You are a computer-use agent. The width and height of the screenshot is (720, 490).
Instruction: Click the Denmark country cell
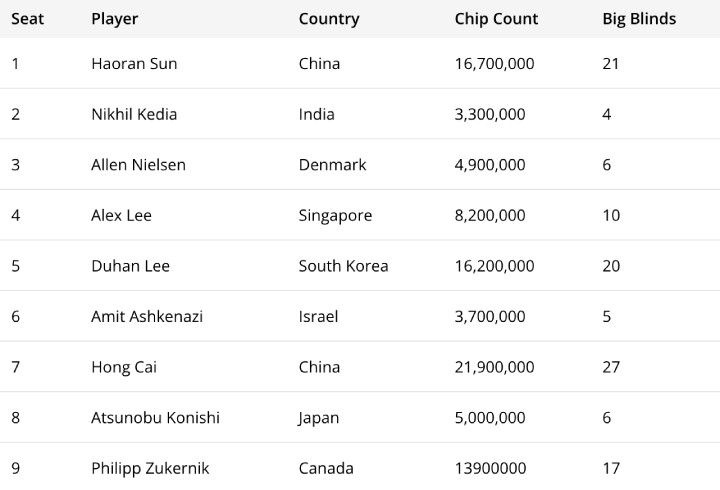[332, 164]
